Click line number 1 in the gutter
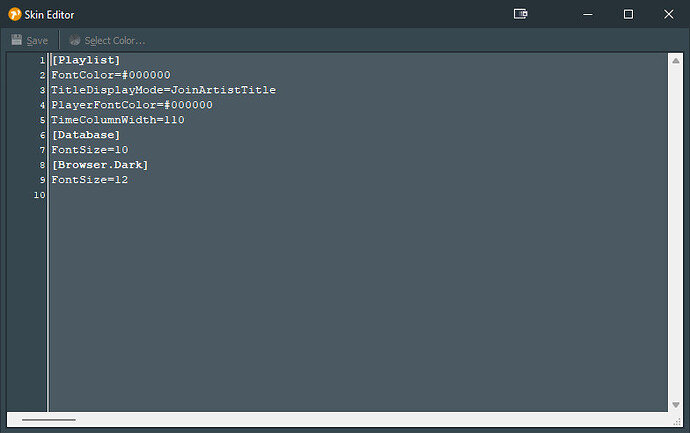 (42, 60)
